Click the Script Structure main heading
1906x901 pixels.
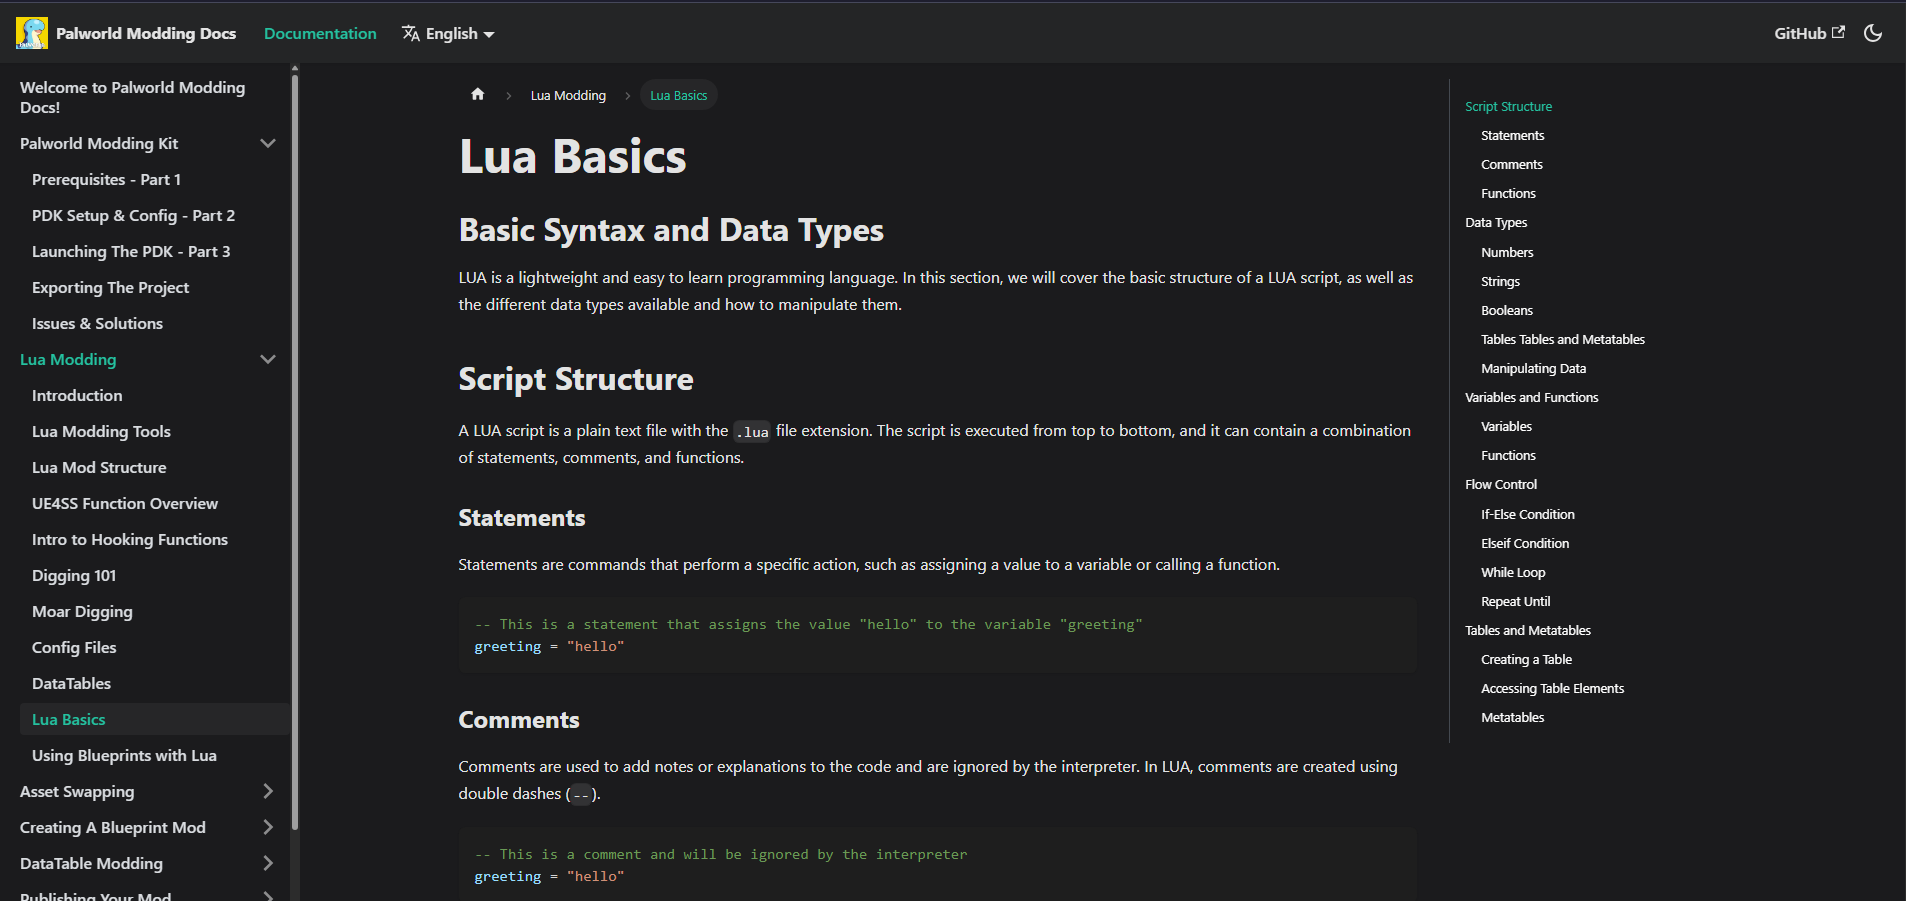click(x=576, y=379)
